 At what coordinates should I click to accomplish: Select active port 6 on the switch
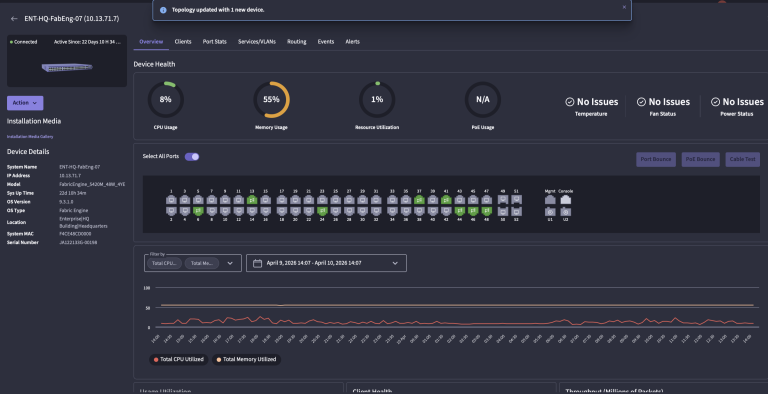(198, 211)
